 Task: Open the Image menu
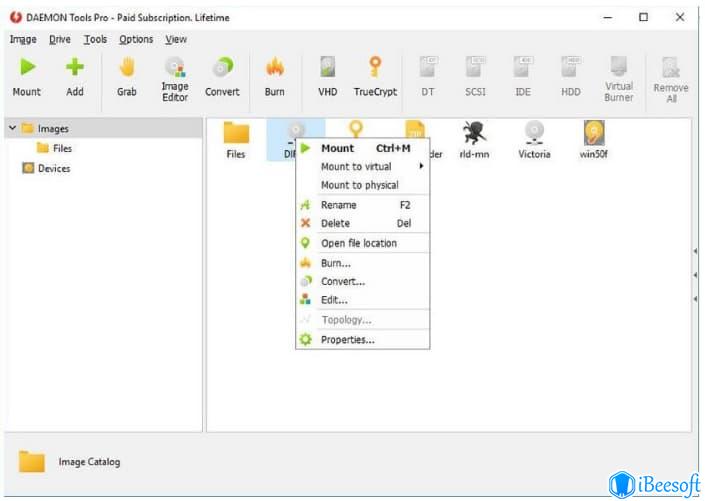(x=23, y=40)
